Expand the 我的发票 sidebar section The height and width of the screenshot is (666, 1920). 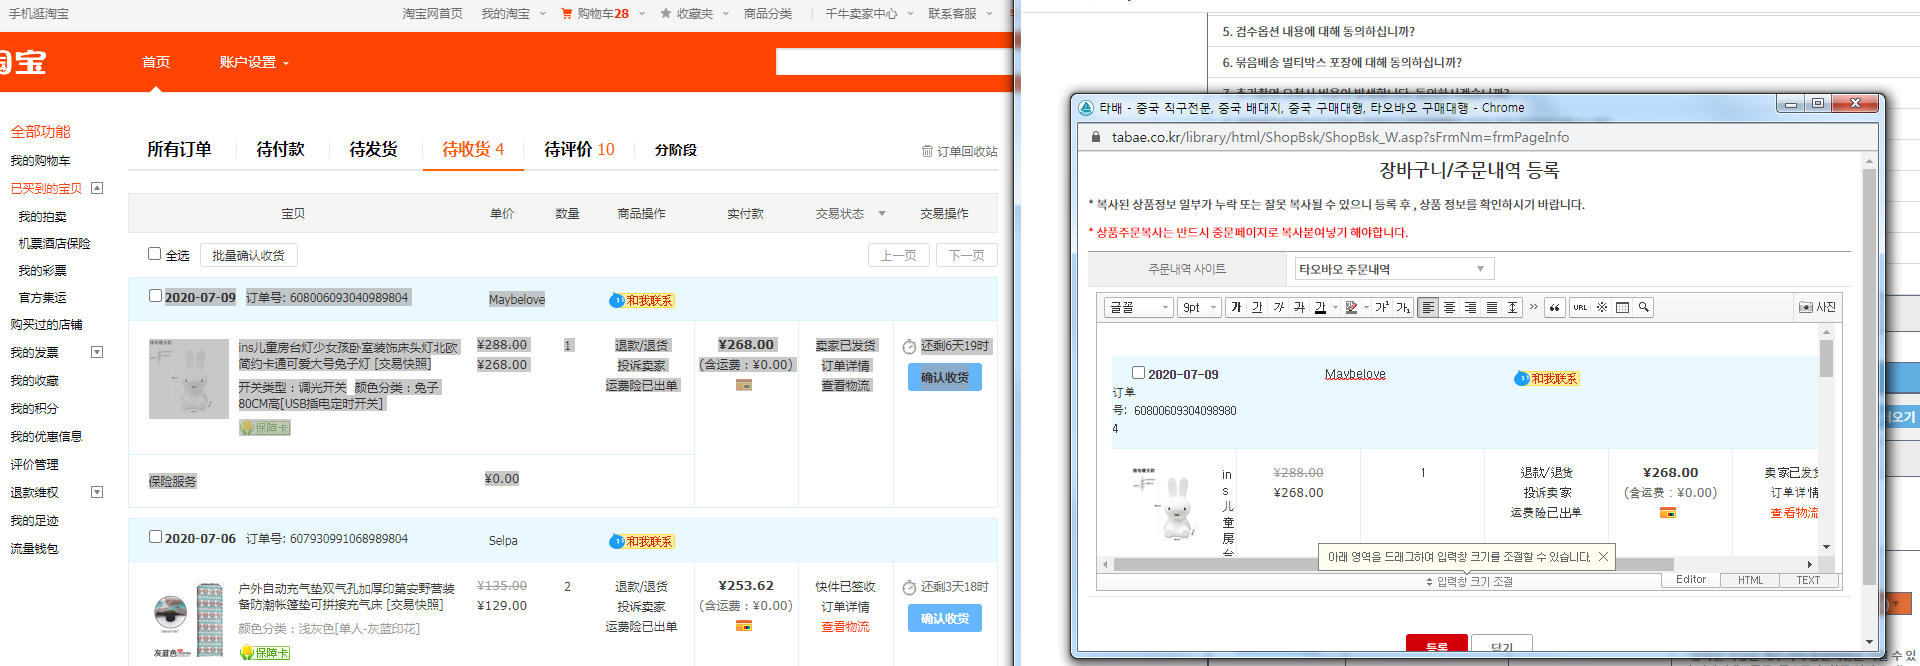[x=97, y=352]
